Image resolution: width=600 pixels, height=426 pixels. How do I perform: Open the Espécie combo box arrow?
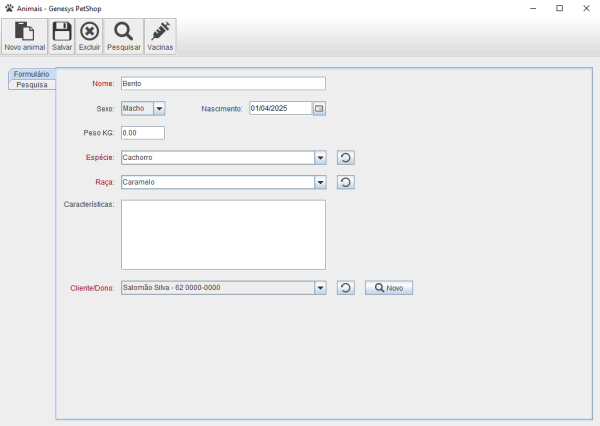320,157
